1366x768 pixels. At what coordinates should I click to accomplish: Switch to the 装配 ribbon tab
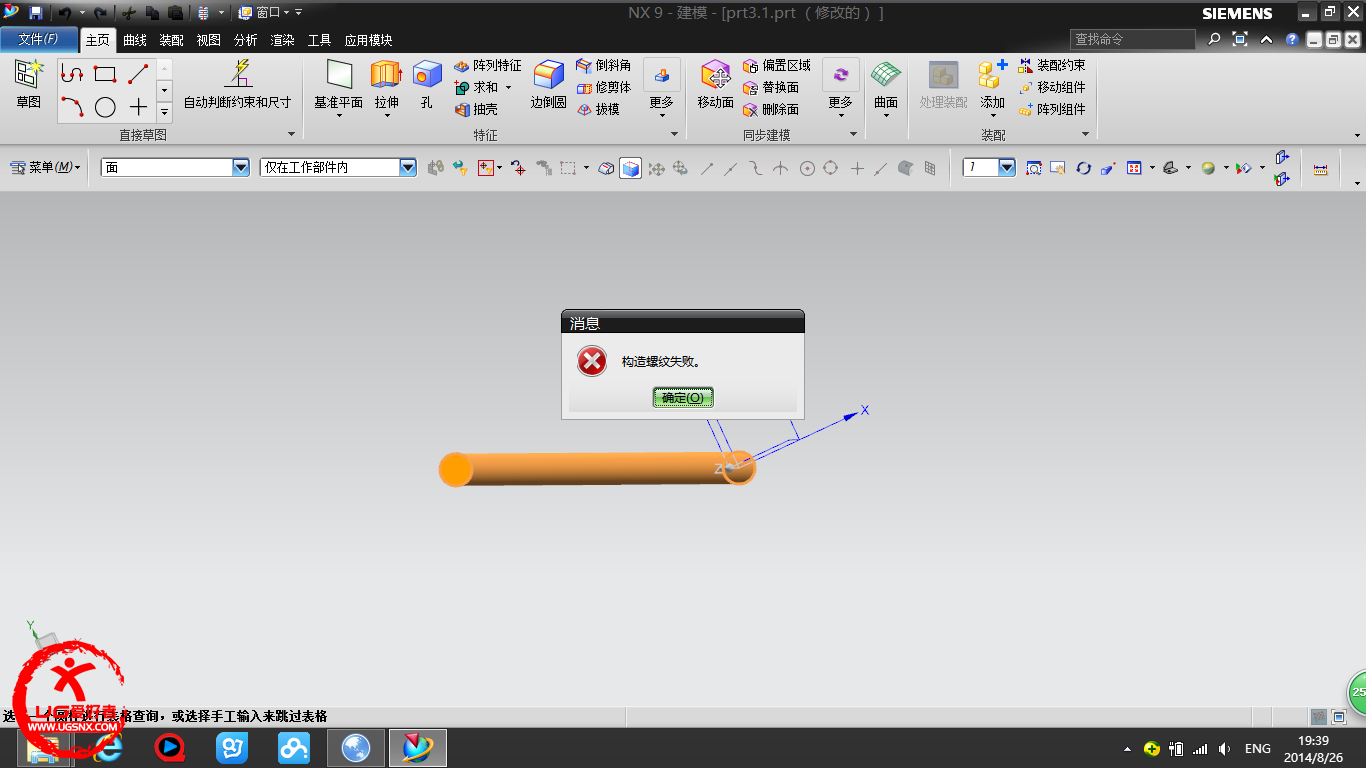tap(171, 40)
